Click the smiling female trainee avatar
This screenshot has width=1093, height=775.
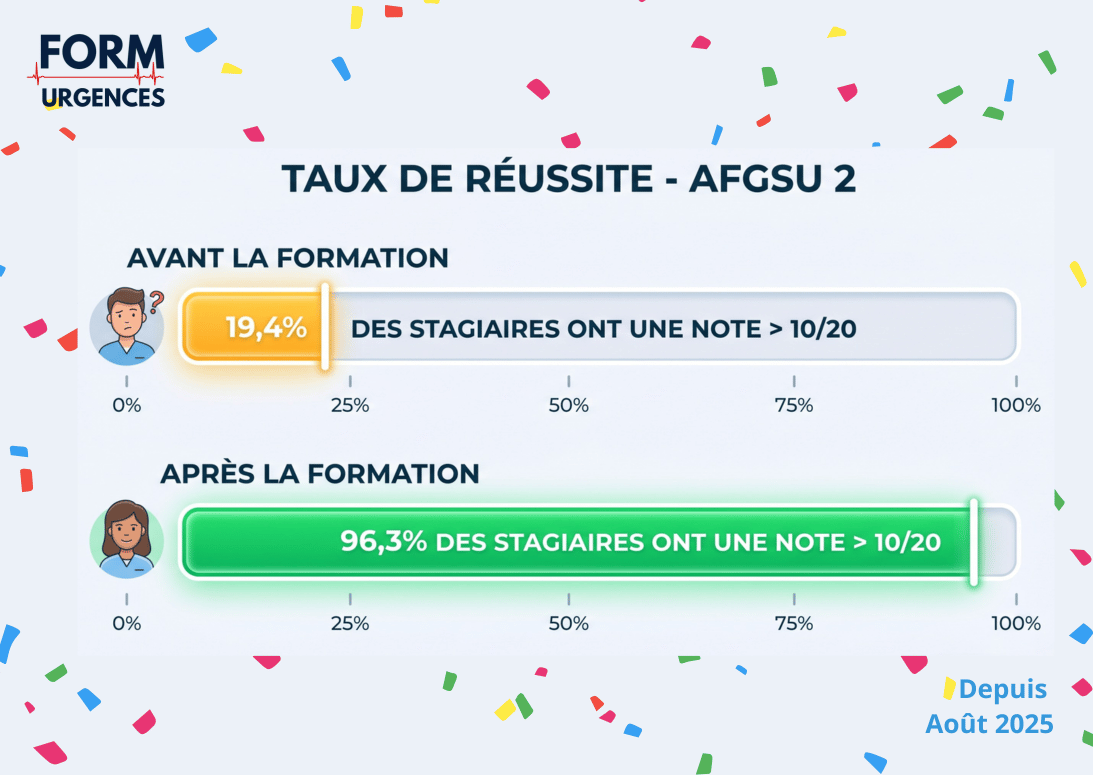[127, 539]
